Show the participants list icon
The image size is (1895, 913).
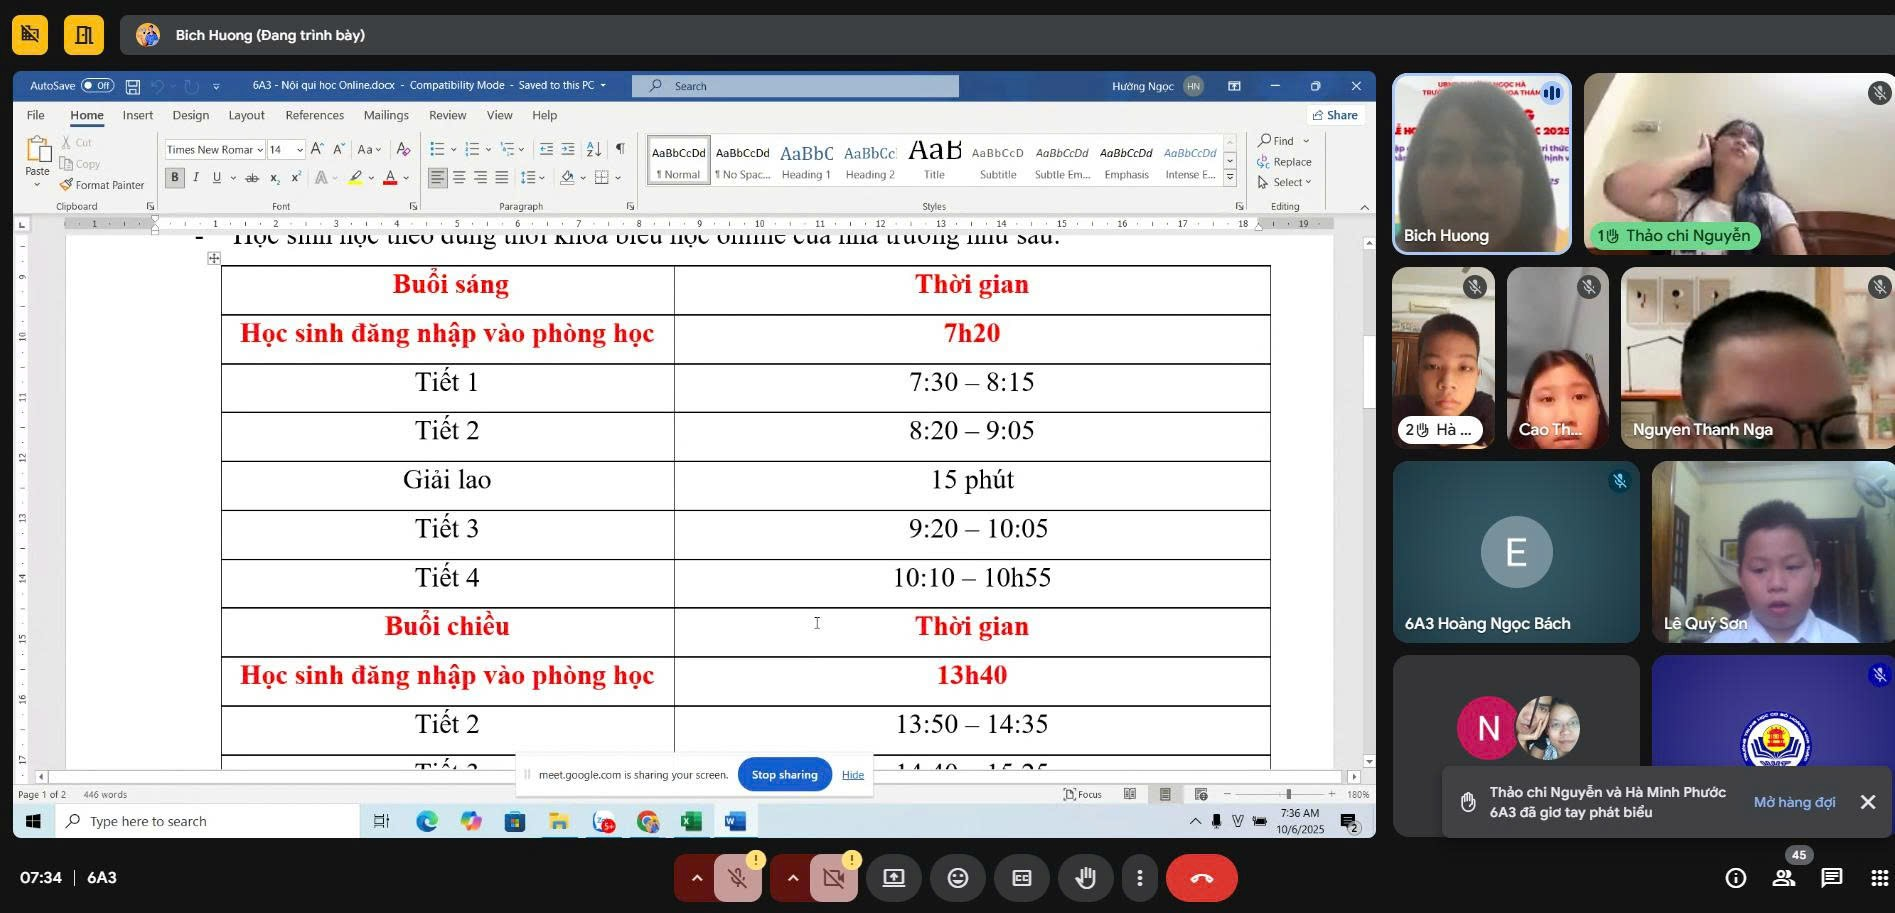click(1783, 878)
